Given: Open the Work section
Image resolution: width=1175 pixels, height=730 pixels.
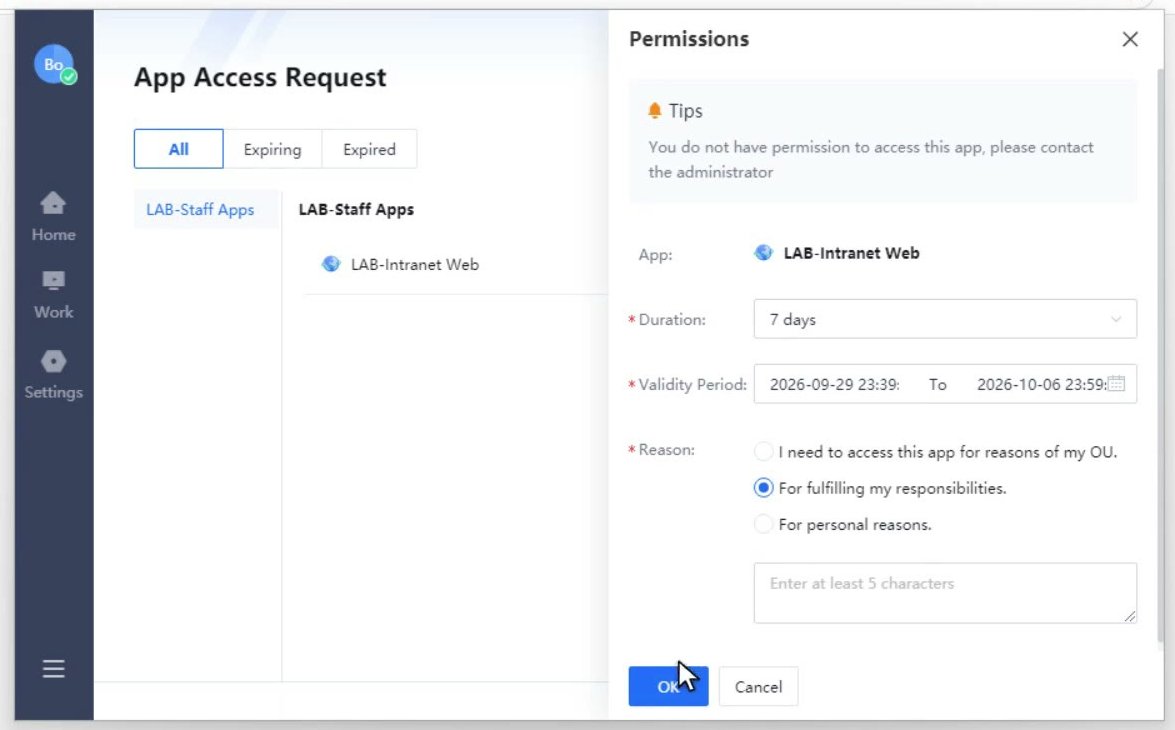Looking at the screenshot, I should 53,295.
